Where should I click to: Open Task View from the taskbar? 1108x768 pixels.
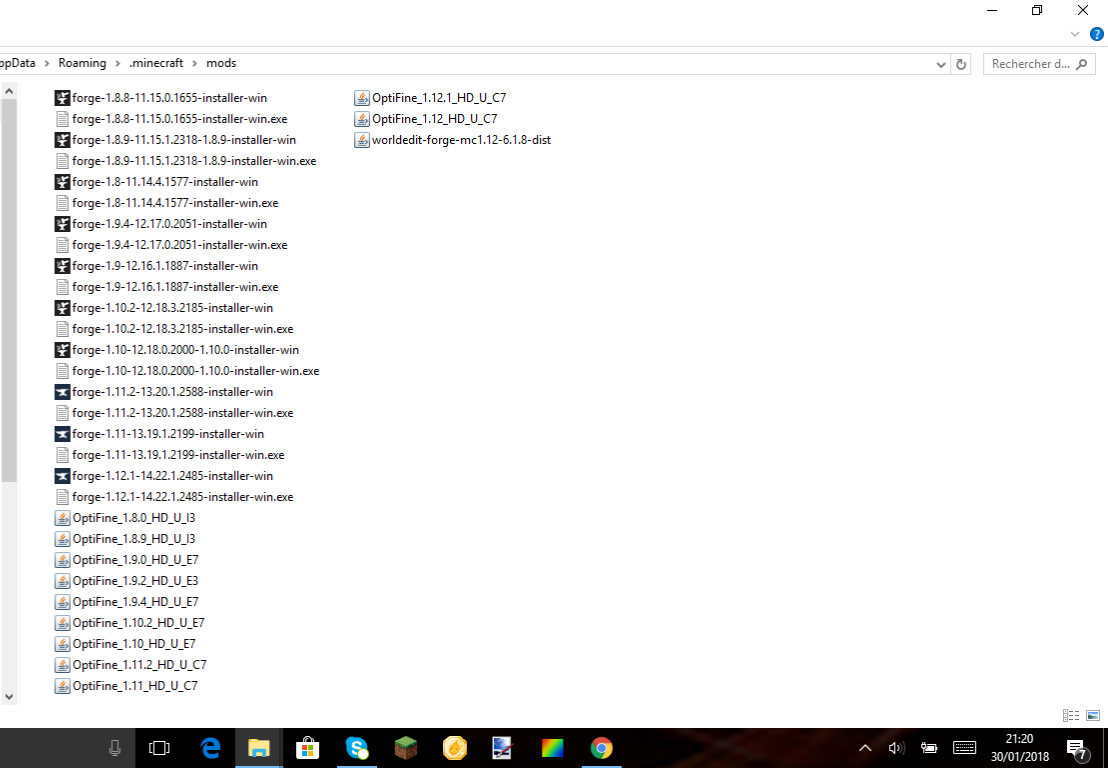[x=159, y=748]
